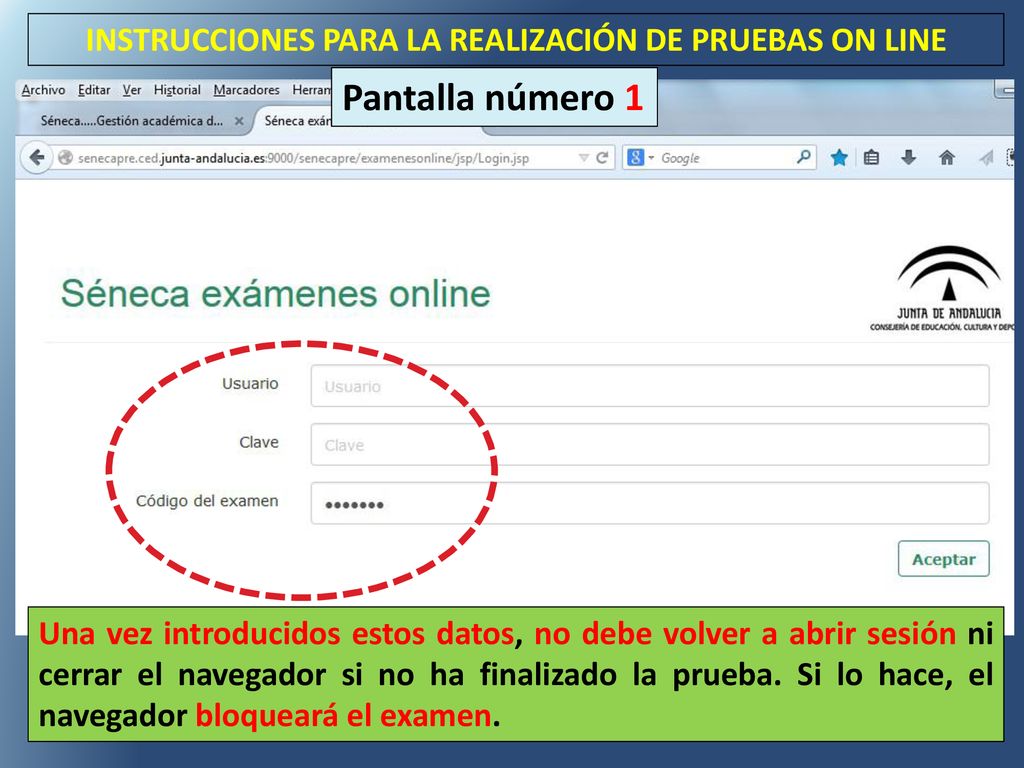Click the bookmark star icon
Screen dimensions: 1024x768
click(839, 157)
